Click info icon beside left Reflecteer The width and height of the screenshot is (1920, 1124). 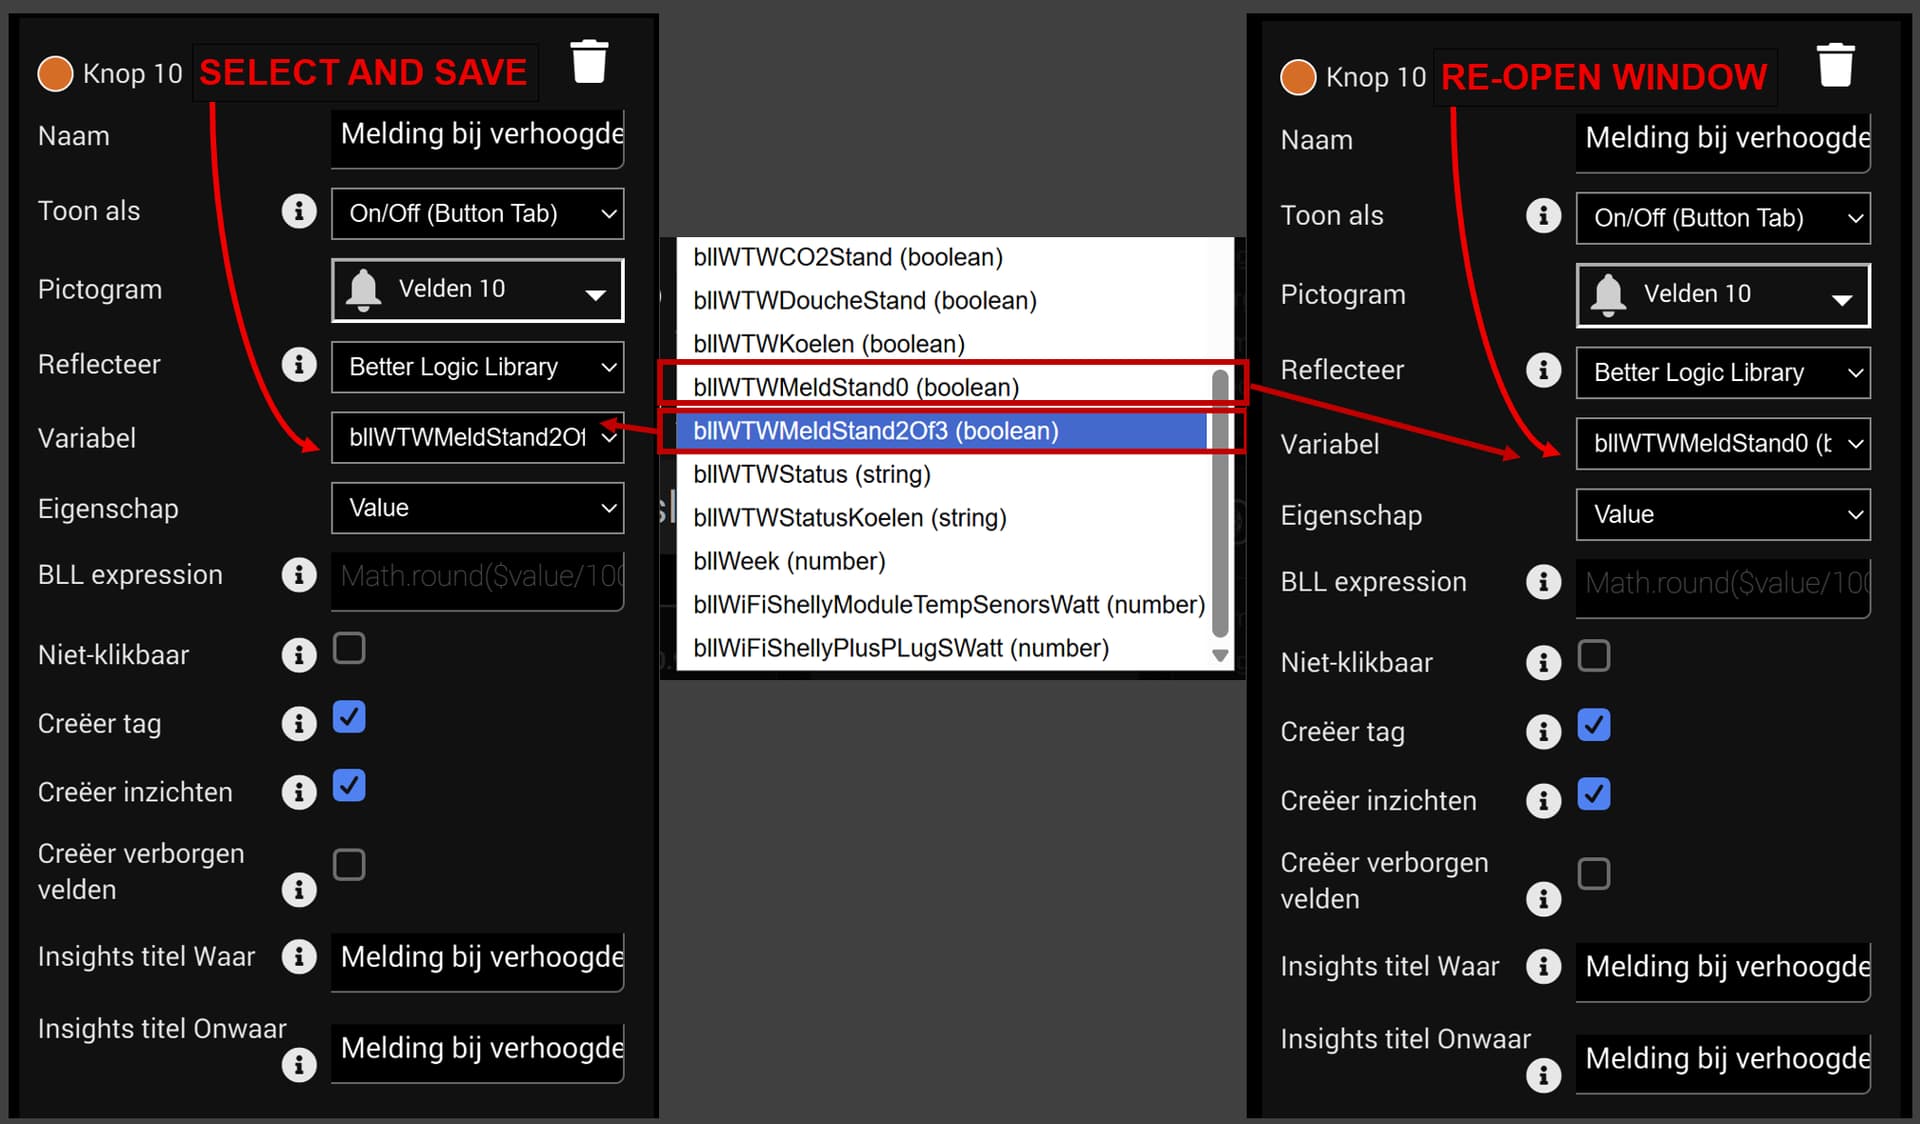(x=298, y=364)
